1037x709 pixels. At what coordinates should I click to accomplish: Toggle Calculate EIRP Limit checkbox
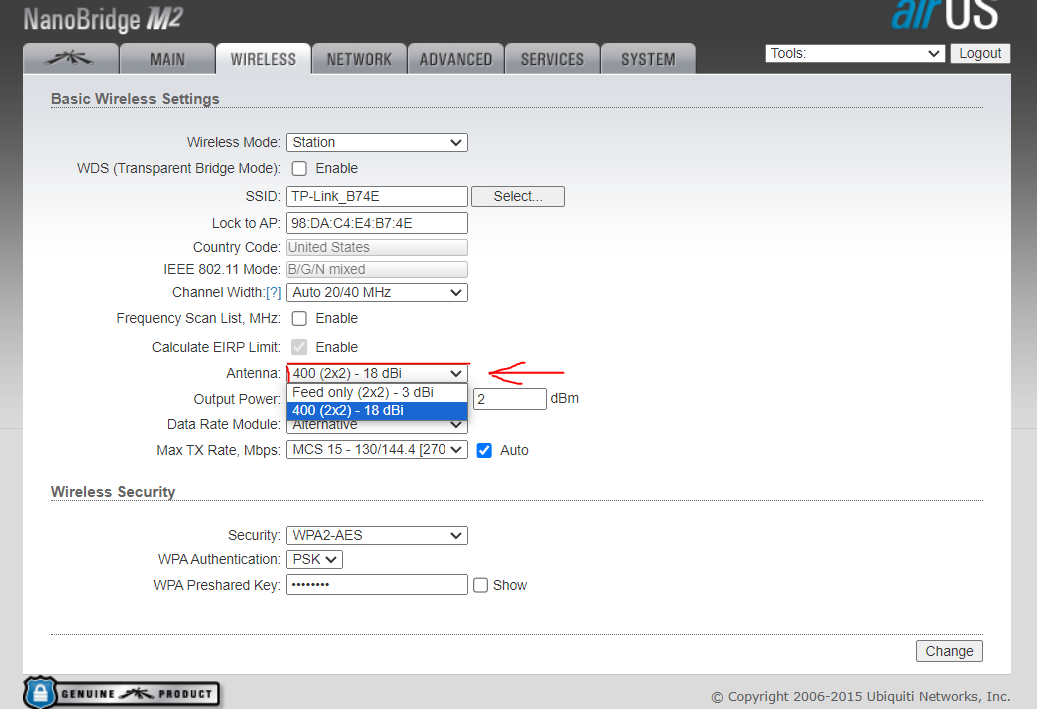click(x=300, y=347)
